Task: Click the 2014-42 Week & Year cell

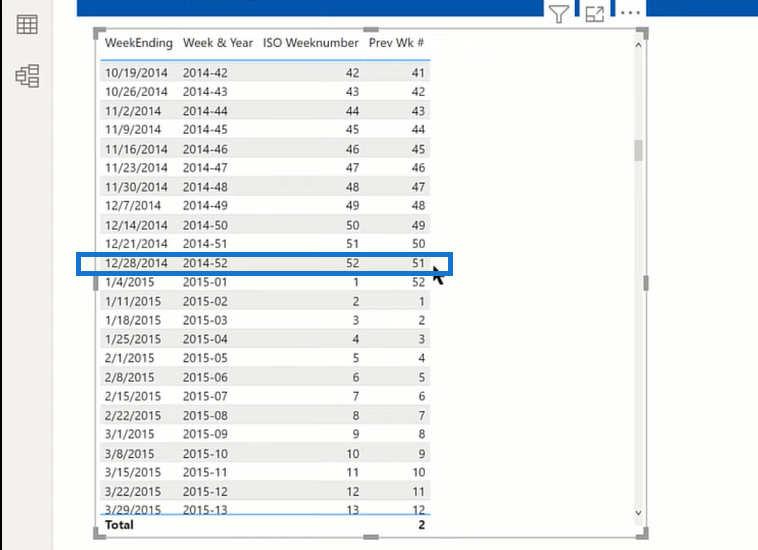Action: 205,72
